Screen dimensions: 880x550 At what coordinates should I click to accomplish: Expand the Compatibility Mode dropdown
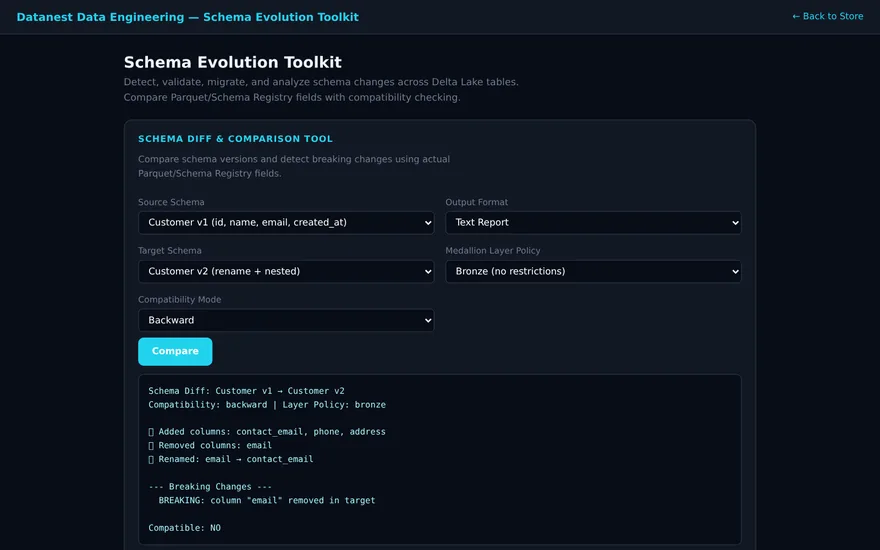(286, 320)
